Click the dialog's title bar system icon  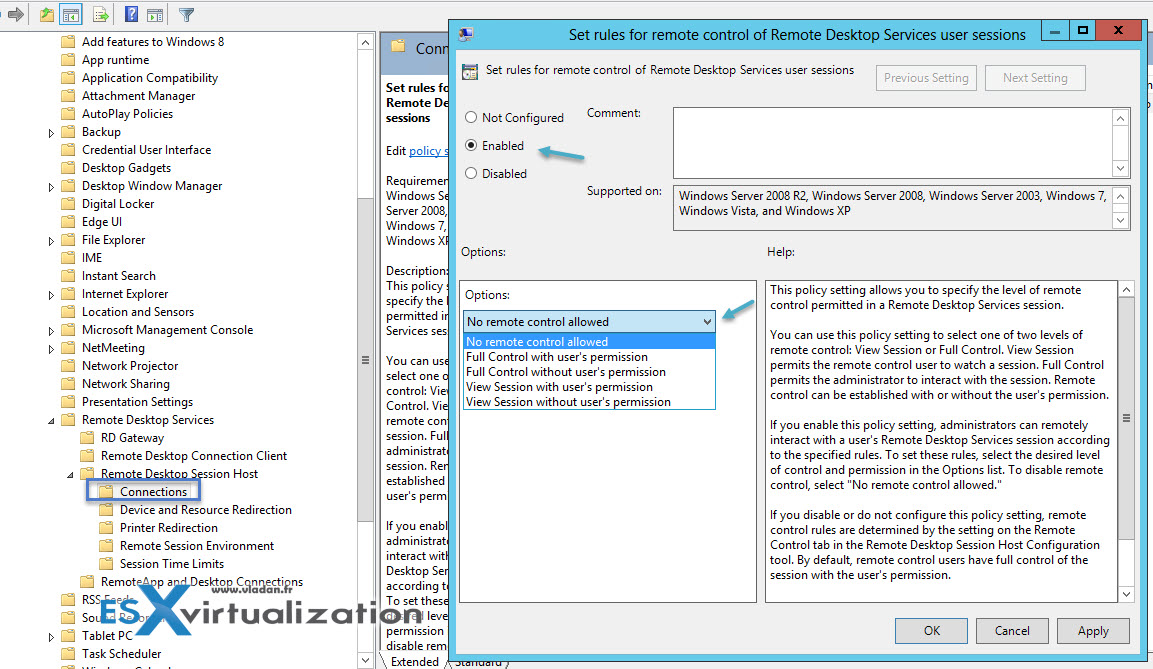click(x=465, y=34)
